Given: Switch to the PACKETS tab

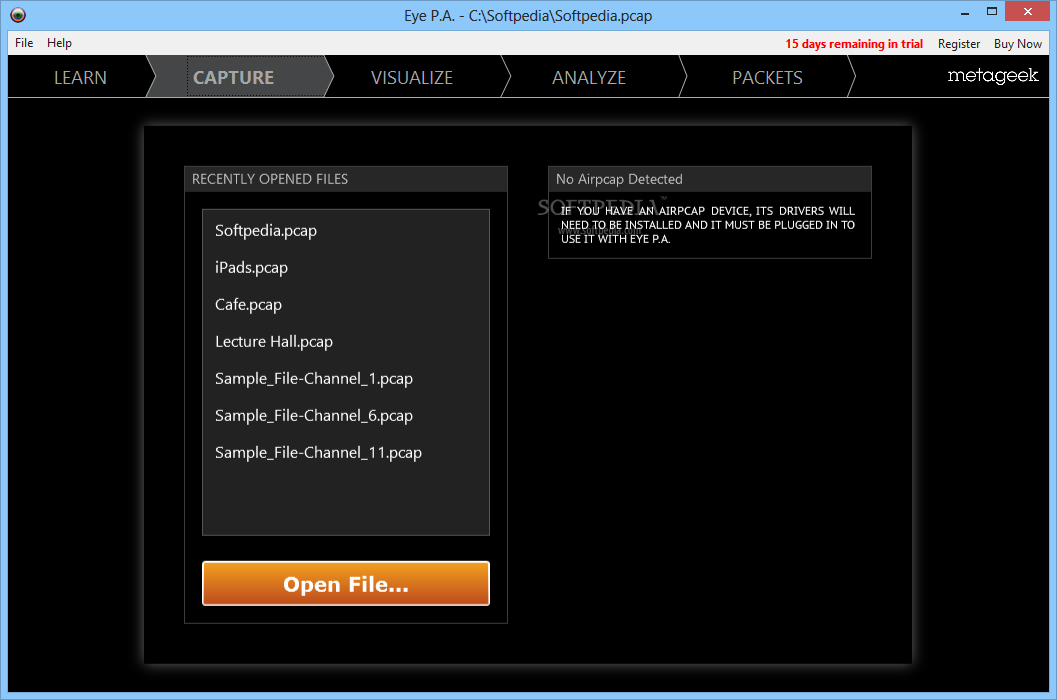Looking at the screenshot, I should (x=767, y=78).
